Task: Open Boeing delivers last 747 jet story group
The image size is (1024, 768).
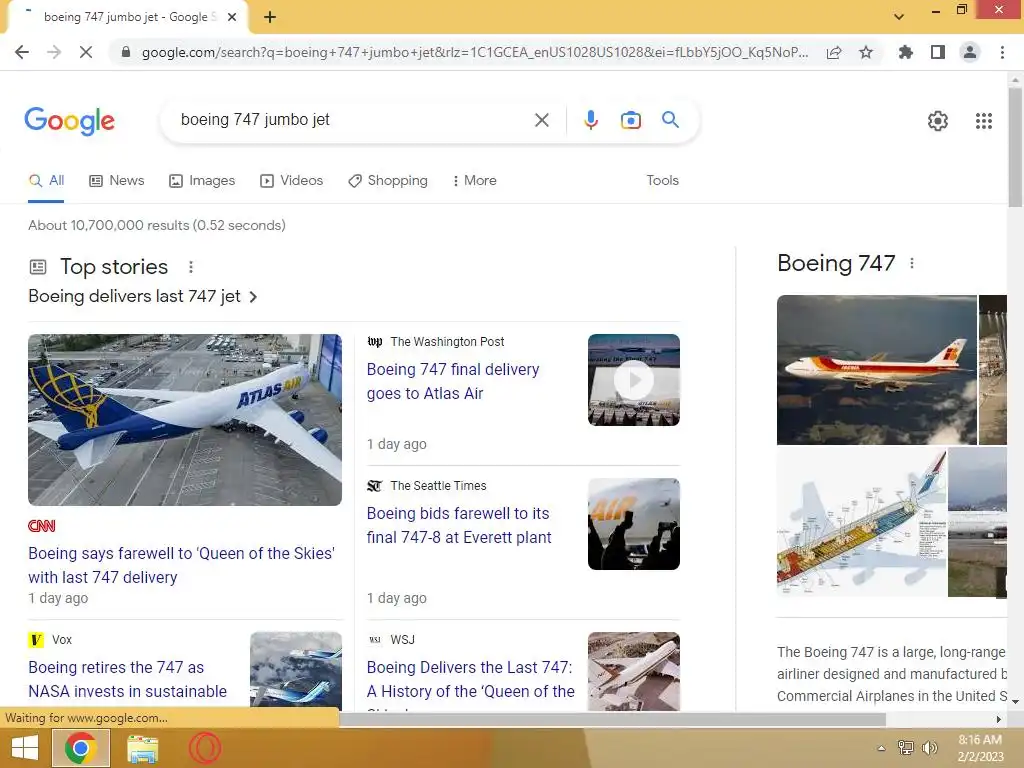Action: [x=143, y=296]
